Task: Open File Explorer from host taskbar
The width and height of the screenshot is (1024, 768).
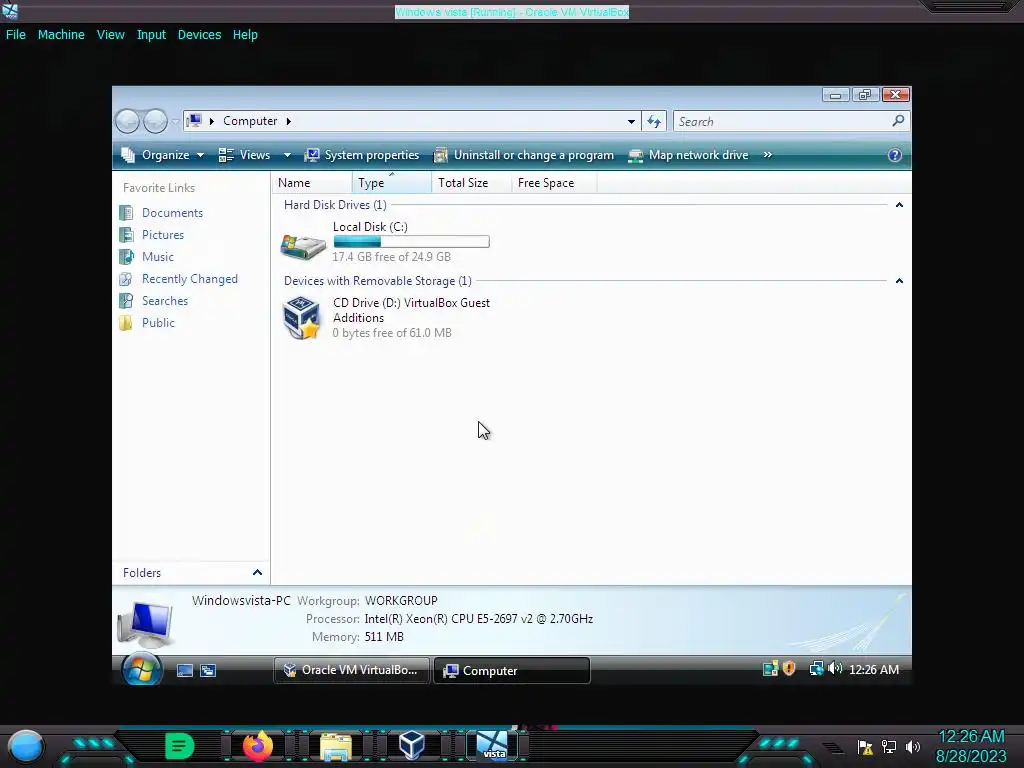Action: pos(336,746)
